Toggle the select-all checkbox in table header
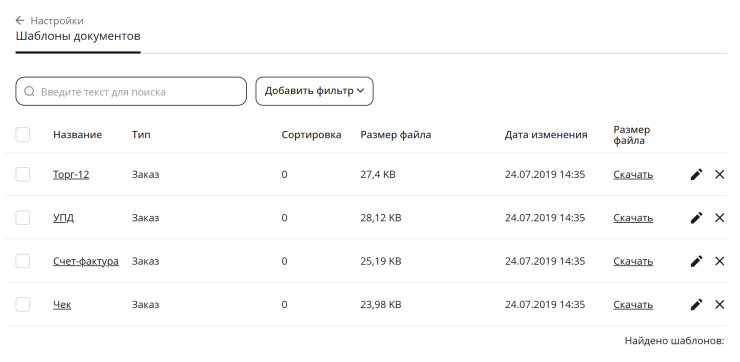 coord(23,135)
